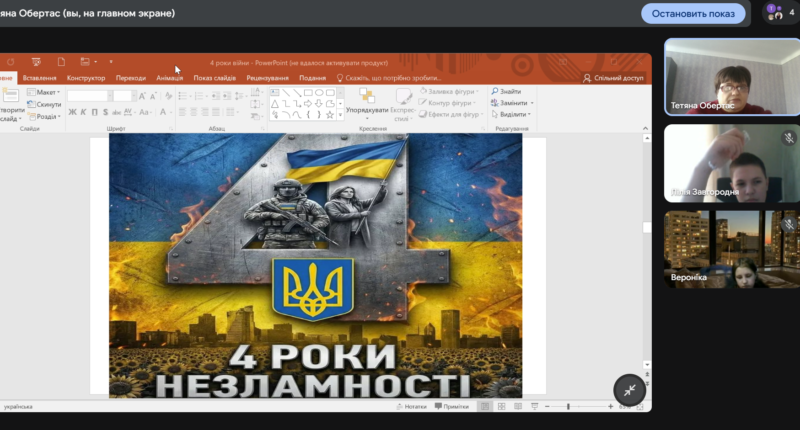This screenshot has width=800, height=430.
Task: Switch to the Анімація tab
Action: coord(169,78)
